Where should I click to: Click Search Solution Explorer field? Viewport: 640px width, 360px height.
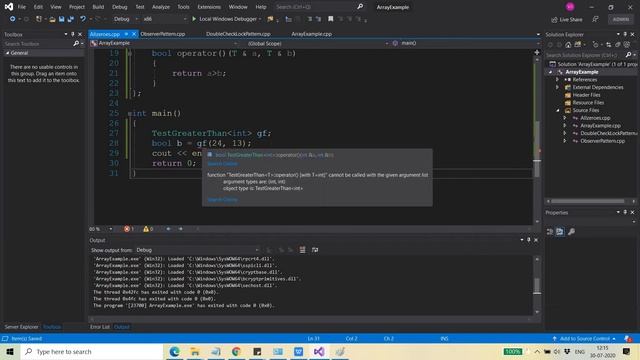point(584,55)
